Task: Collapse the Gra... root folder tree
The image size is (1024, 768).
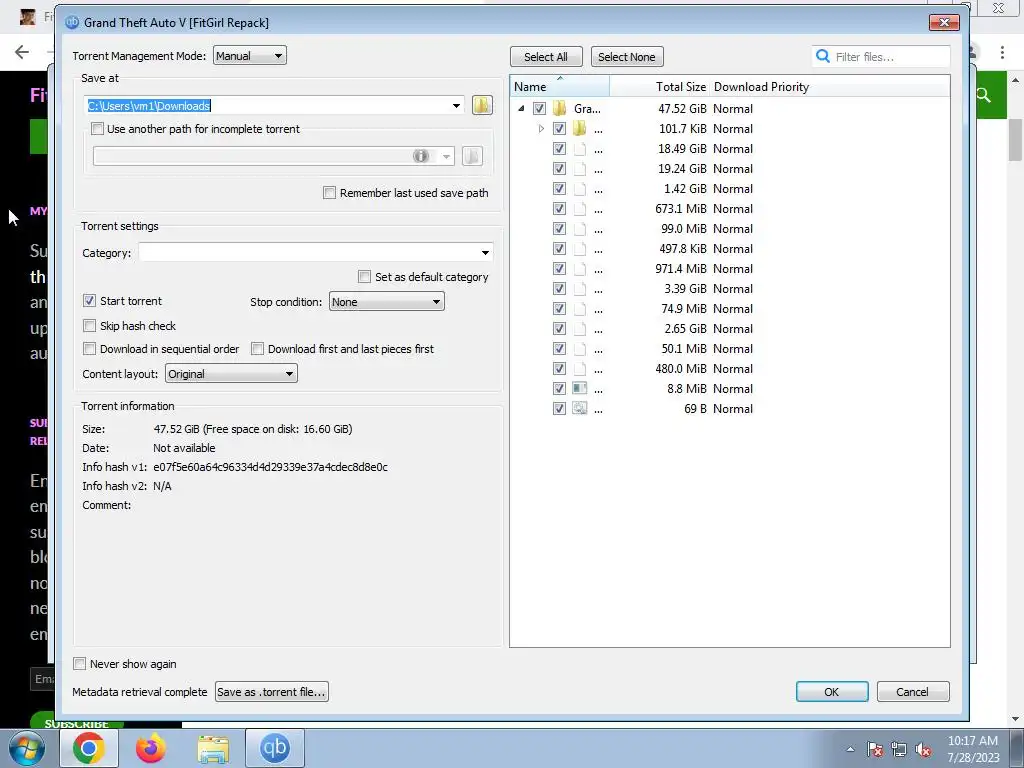Action: [x=521, y=108]
